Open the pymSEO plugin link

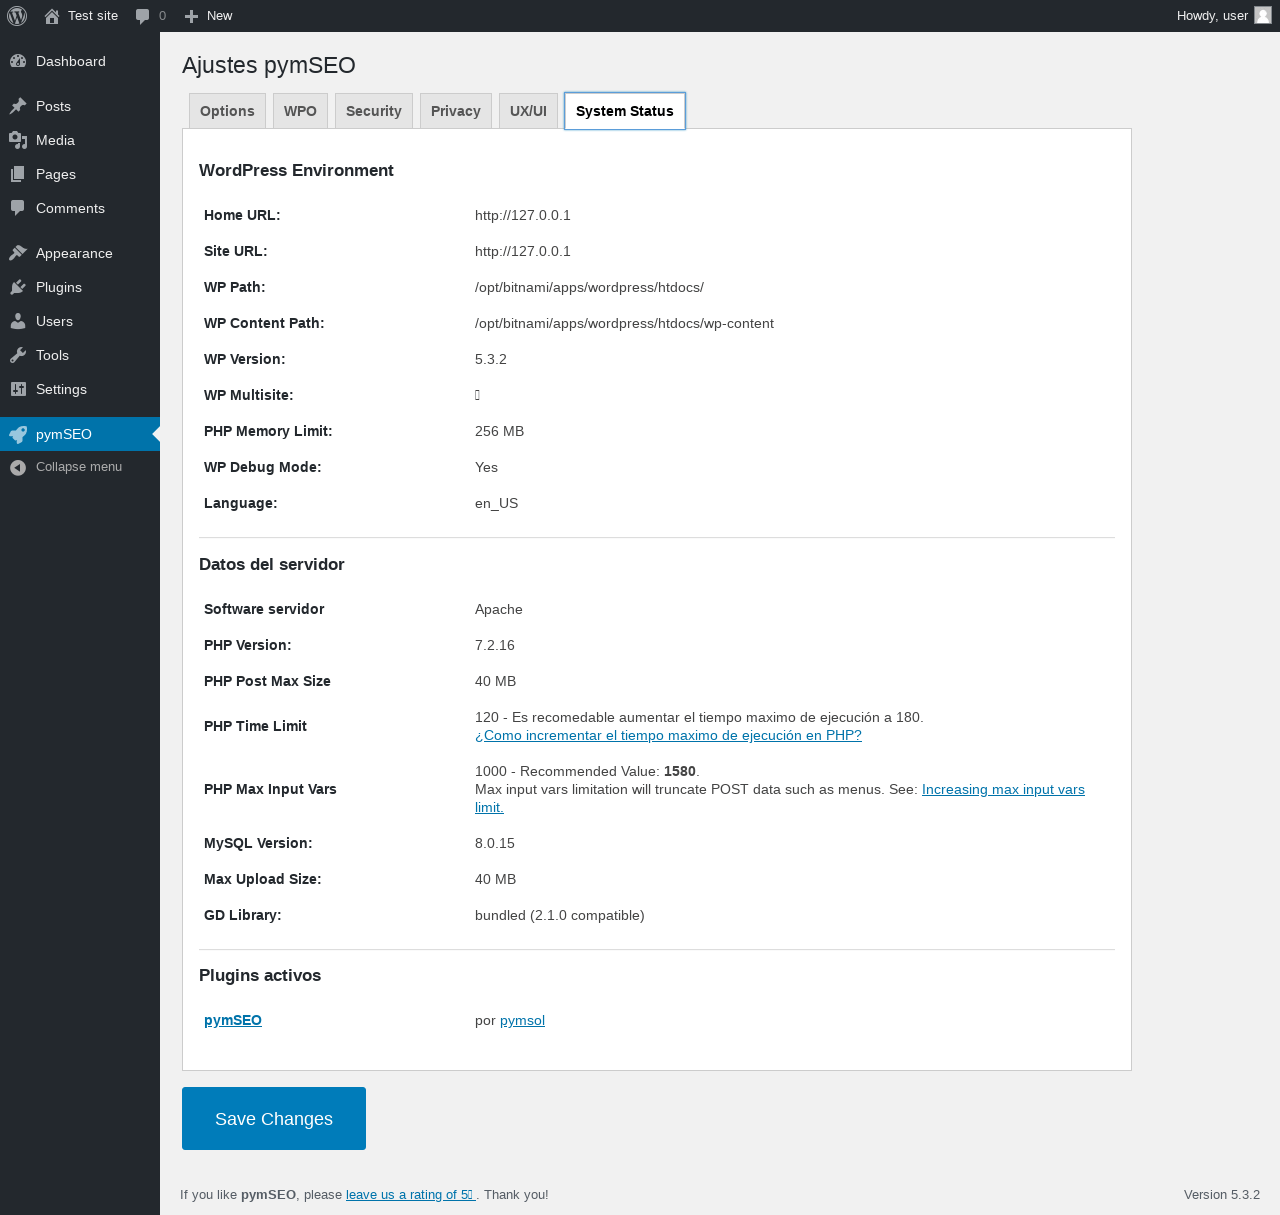(x=233, y=1020)
